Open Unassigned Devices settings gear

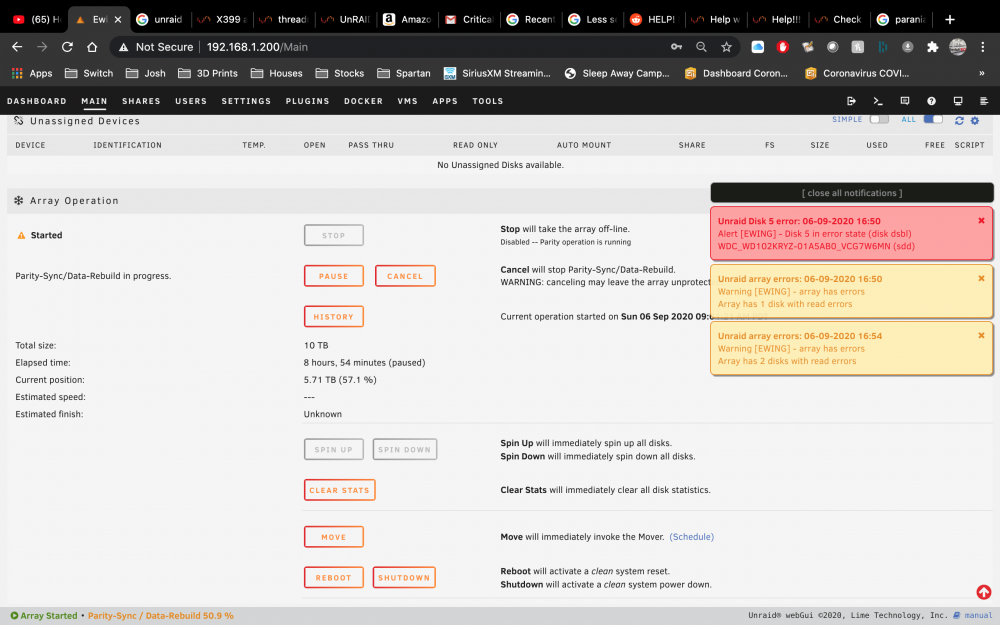pos(974,121)
